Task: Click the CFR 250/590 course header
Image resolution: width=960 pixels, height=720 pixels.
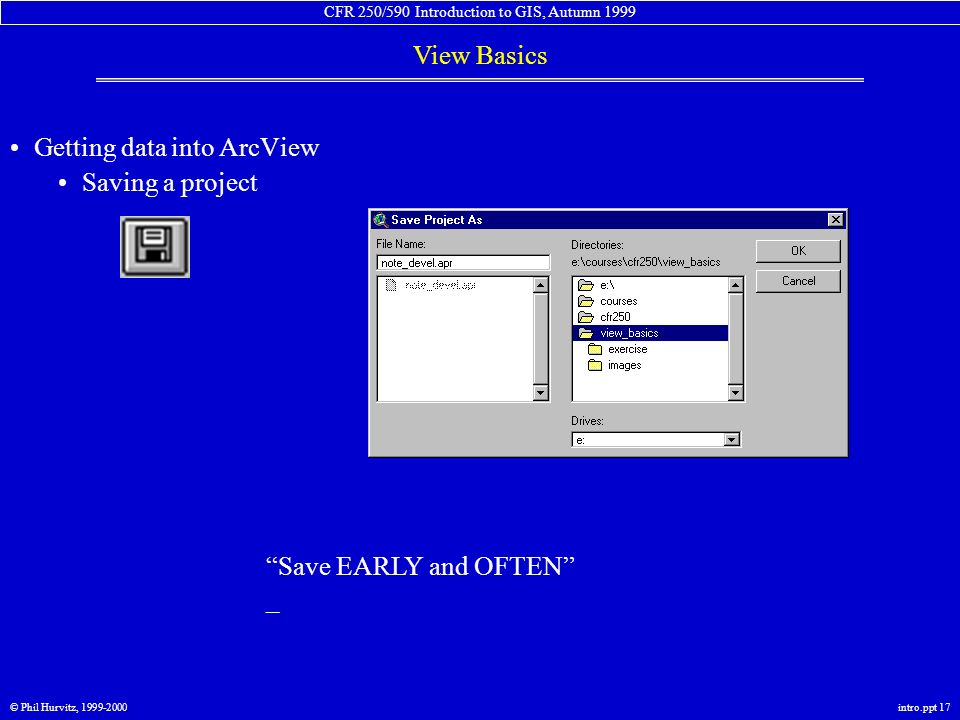Action: pyautogui.click(x=480, y=12)
